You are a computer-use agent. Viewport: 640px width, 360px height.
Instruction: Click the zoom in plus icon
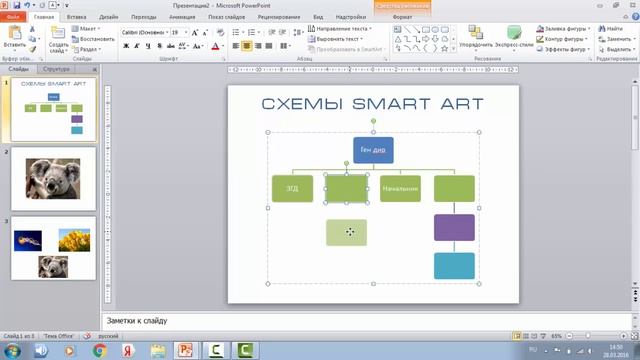[623, 336]
